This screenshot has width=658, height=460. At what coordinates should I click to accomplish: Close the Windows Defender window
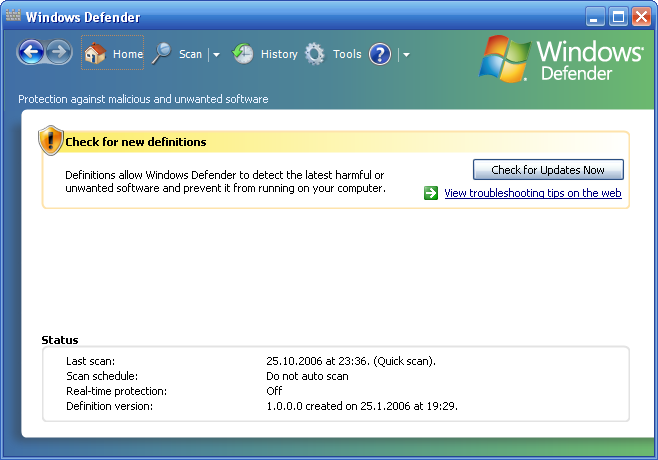pyautogui.click(x=642, y=17)
